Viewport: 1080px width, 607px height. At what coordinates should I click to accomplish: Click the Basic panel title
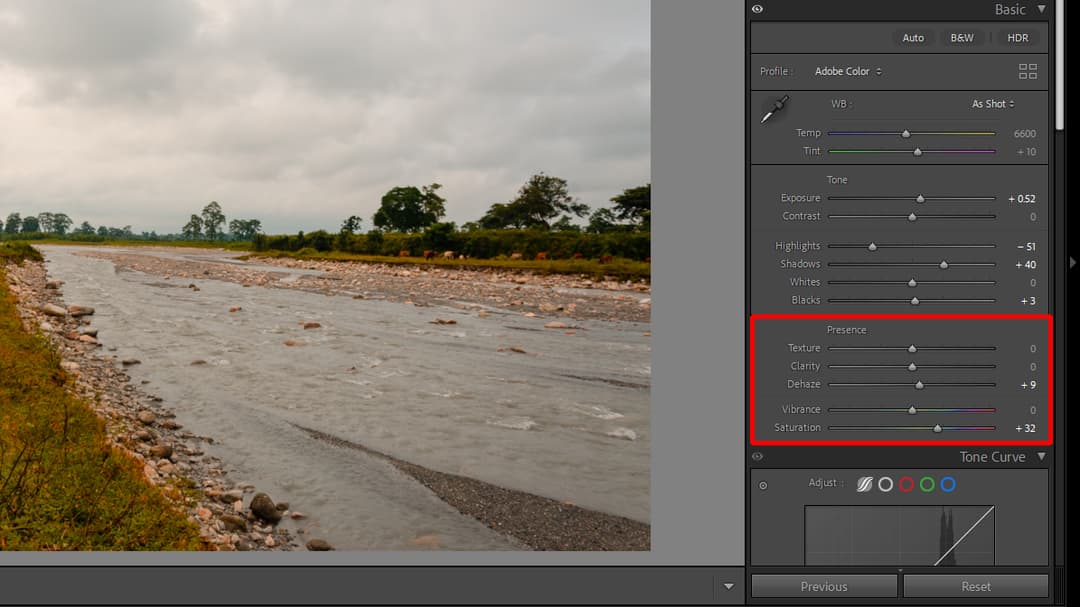(x=1010, y=9)
